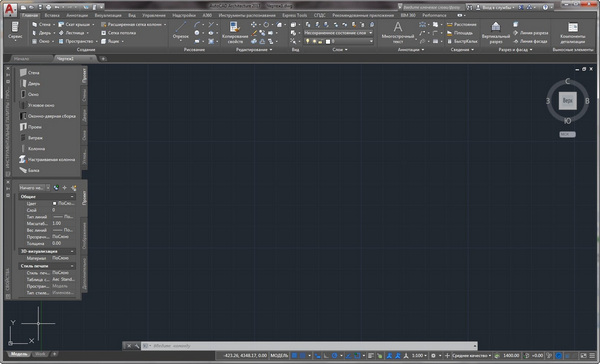
Task: Switch to the Аннотации ribbon tab
Action: tap(77, 15)
